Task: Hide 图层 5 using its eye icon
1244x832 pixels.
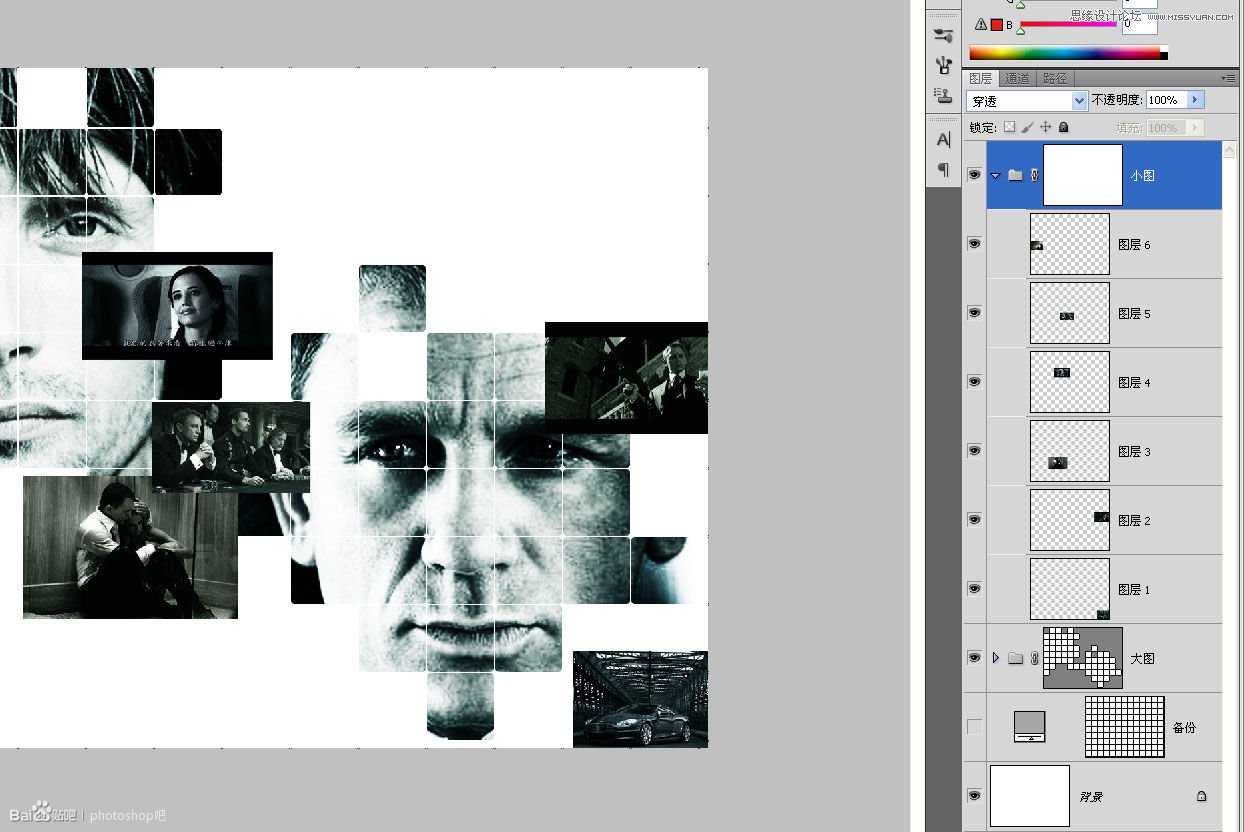Action: pyautogui.click(x=974, y=313)
